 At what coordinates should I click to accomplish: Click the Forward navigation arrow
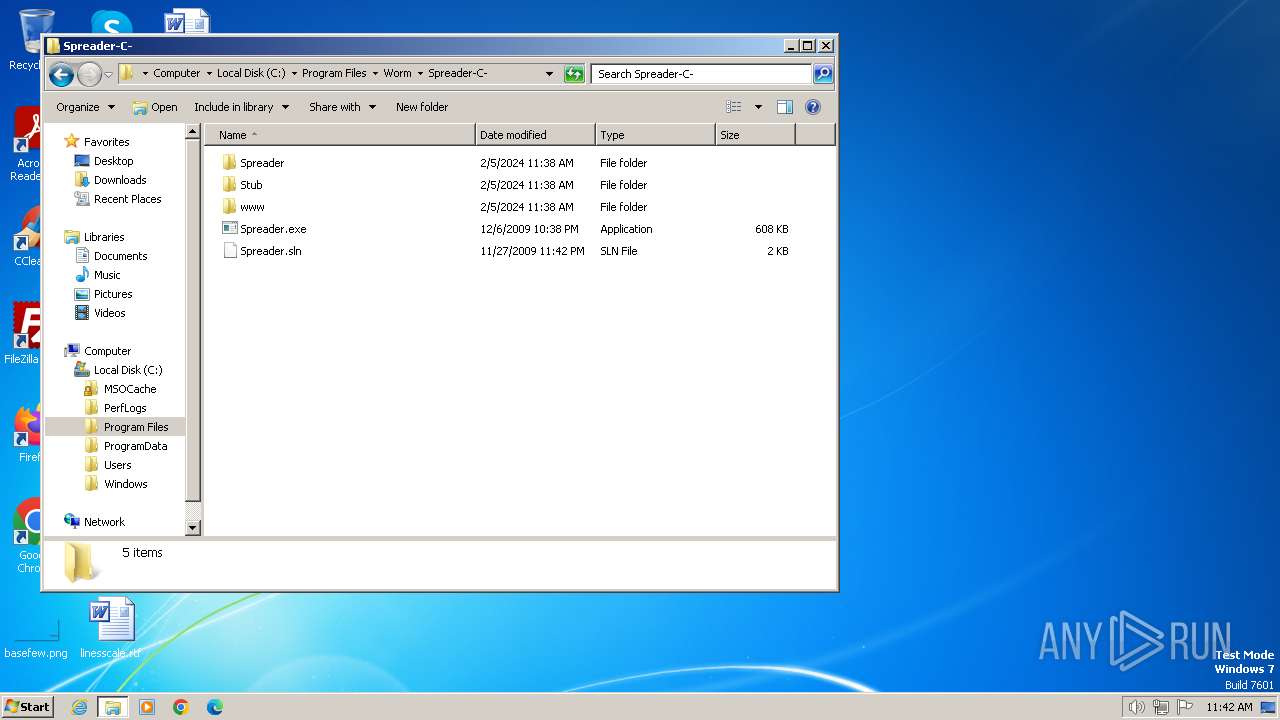(89, 74)
